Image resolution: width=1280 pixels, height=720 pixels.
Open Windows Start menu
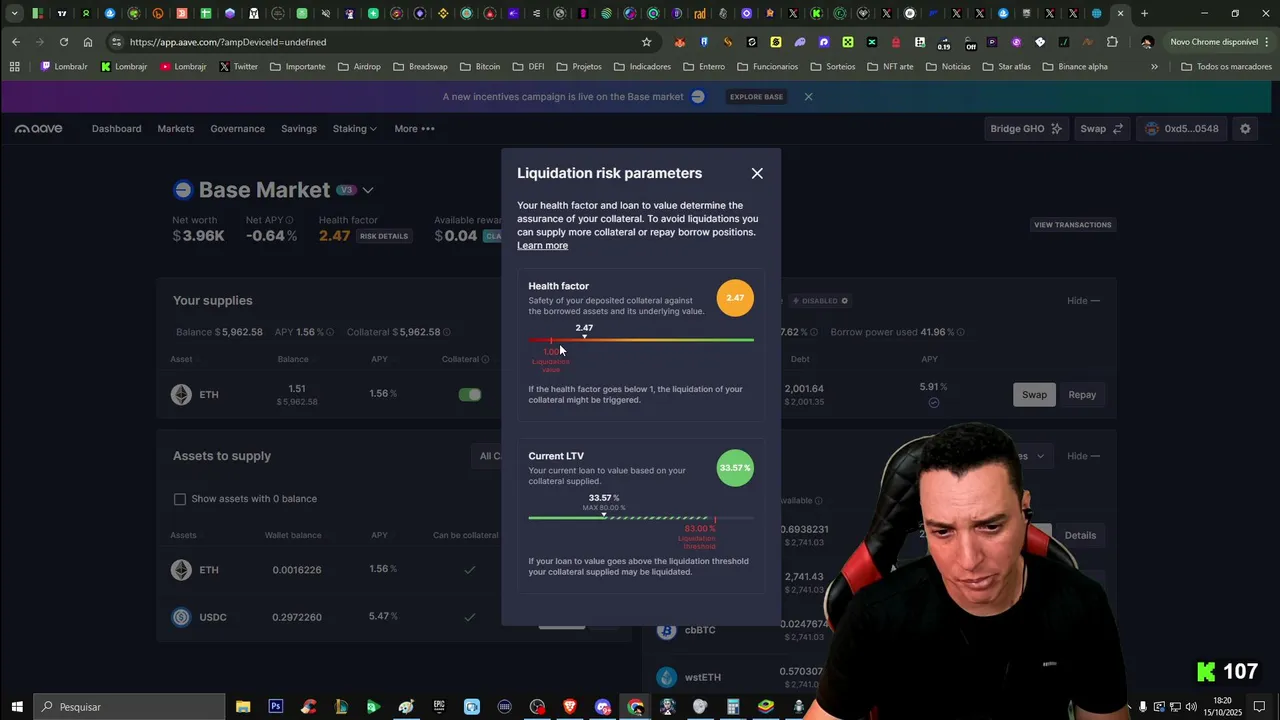pyautogui.click(x=17, y=707)
